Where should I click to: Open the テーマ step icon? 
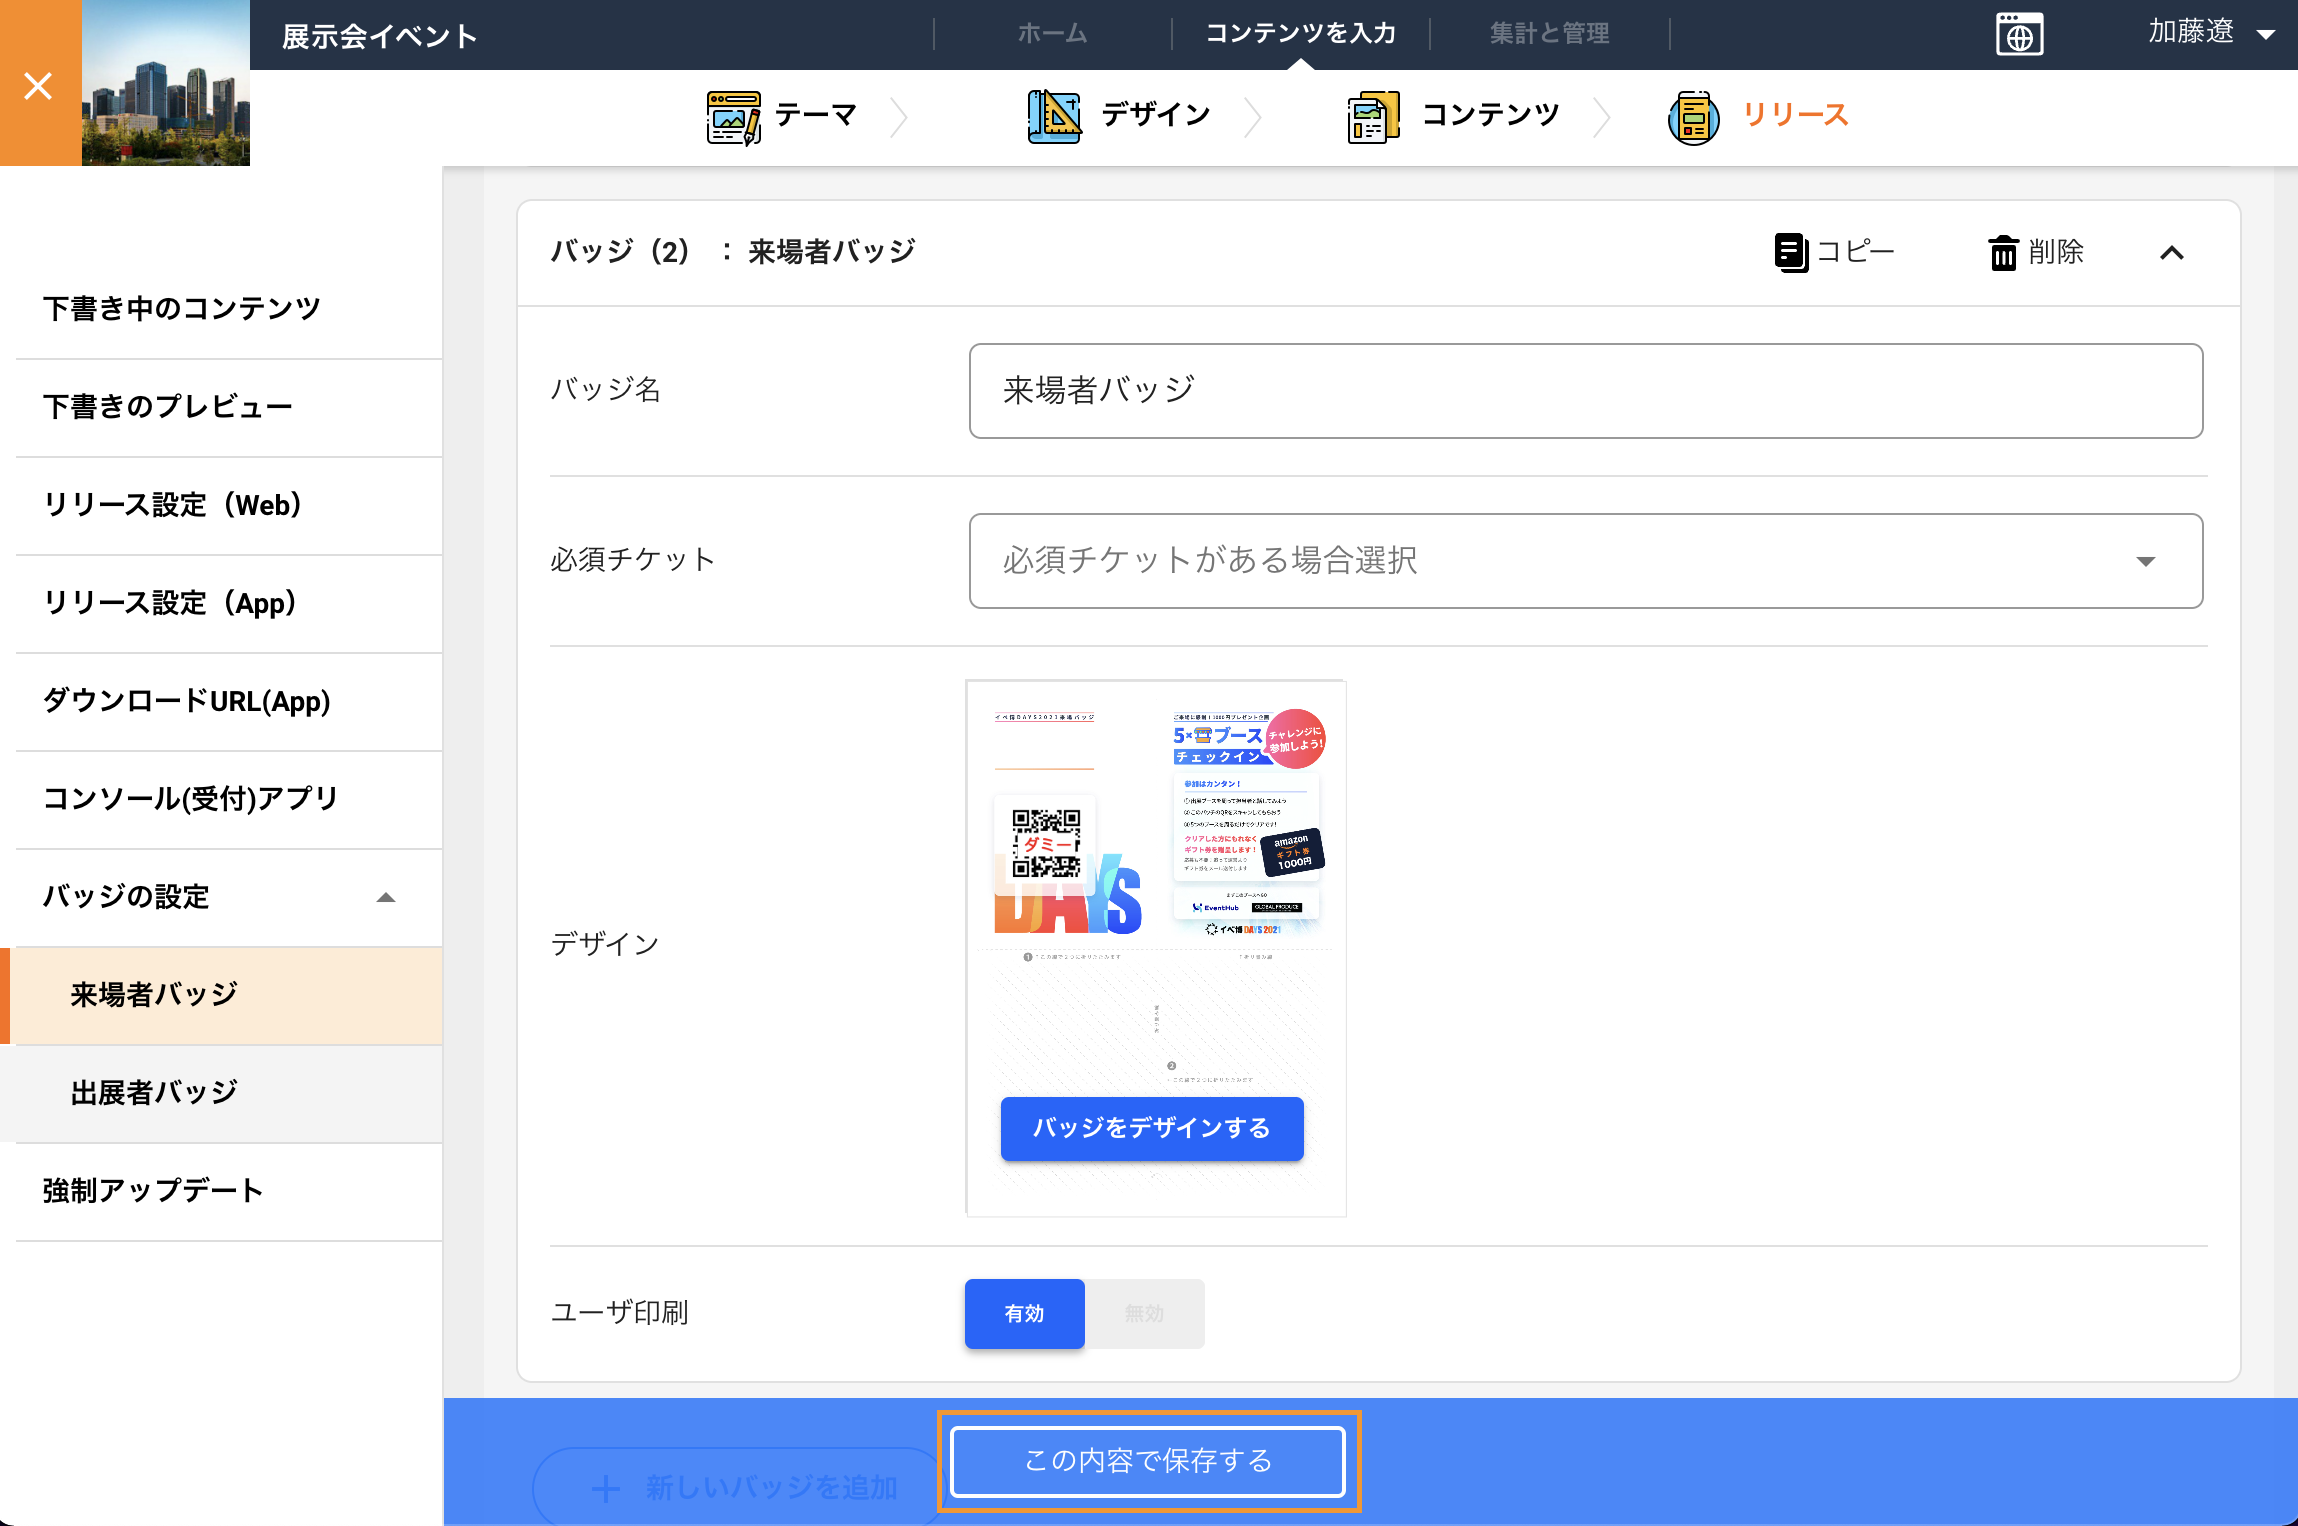point(733,117)
